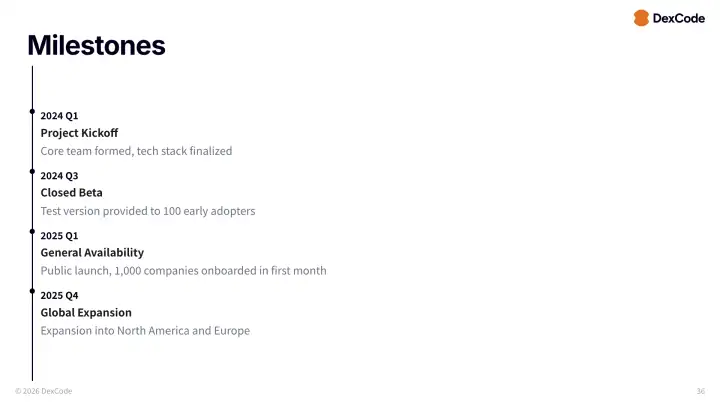Click the DexCode brand name text
Viewport: 720px width, 405px height.
pyautogui.click(x=679, y=18)
